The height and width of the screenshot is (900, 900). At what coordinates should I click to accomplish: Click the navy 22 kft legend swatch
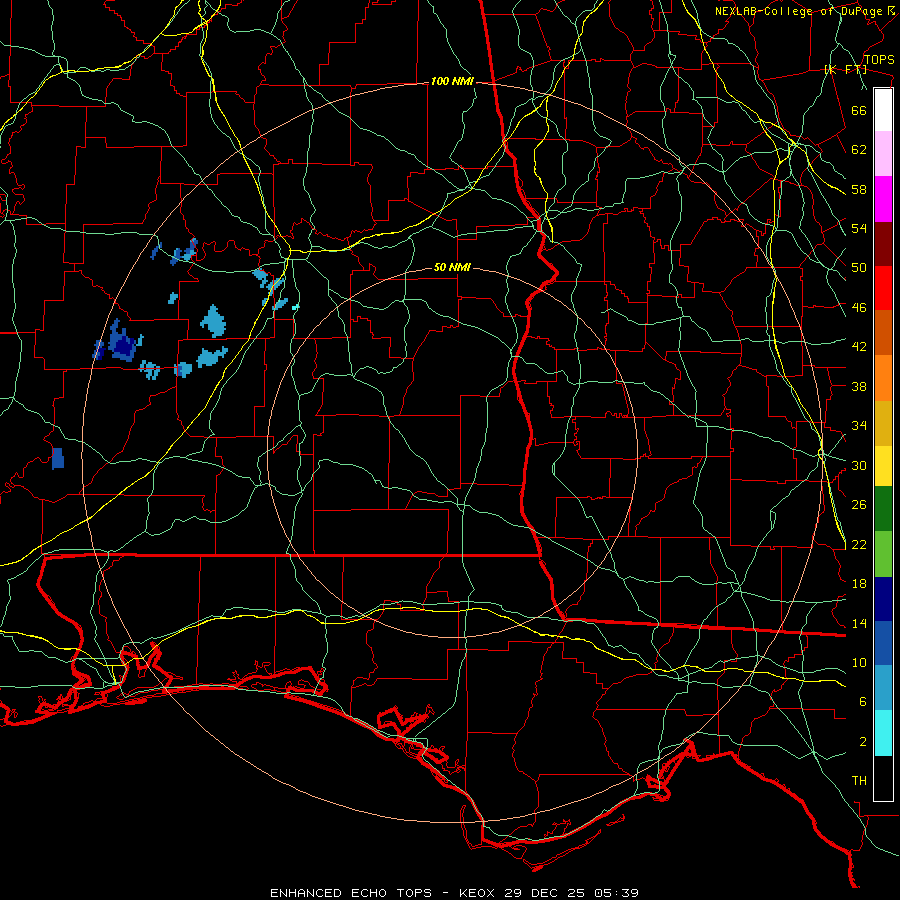tap(883, 599)
